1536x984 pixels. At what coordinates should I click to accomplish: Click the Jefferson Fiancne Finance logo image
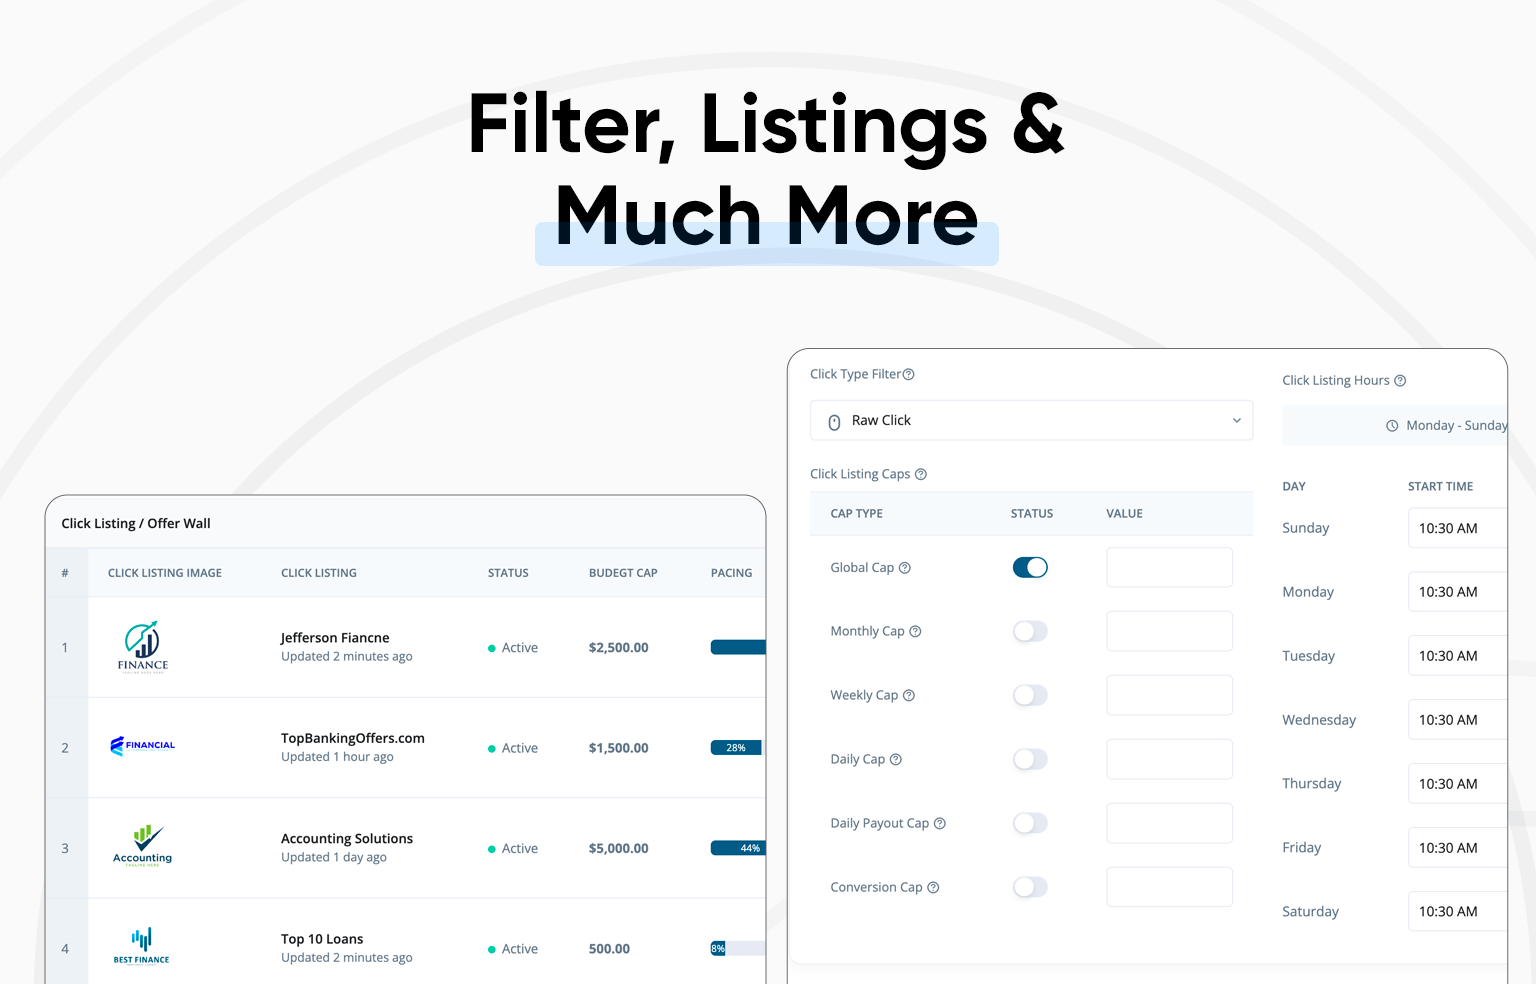point(143,647)
